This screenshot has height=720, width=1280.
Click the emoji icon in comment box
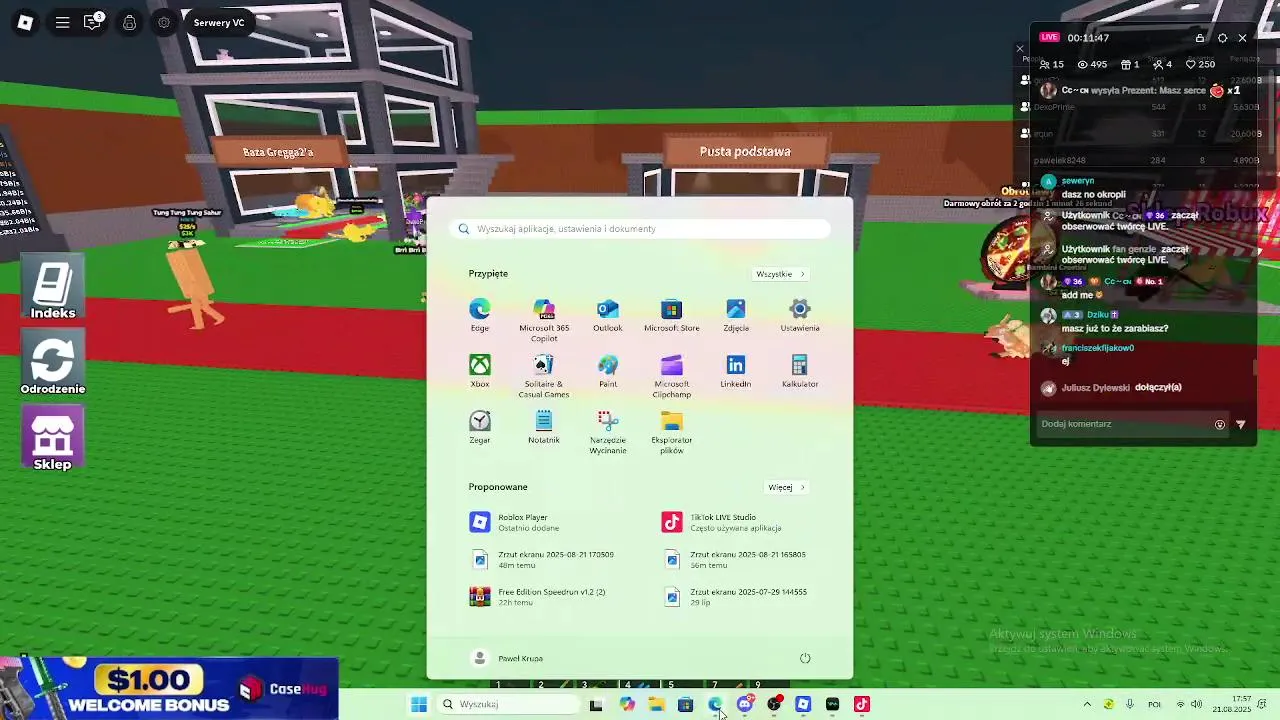1220,424
